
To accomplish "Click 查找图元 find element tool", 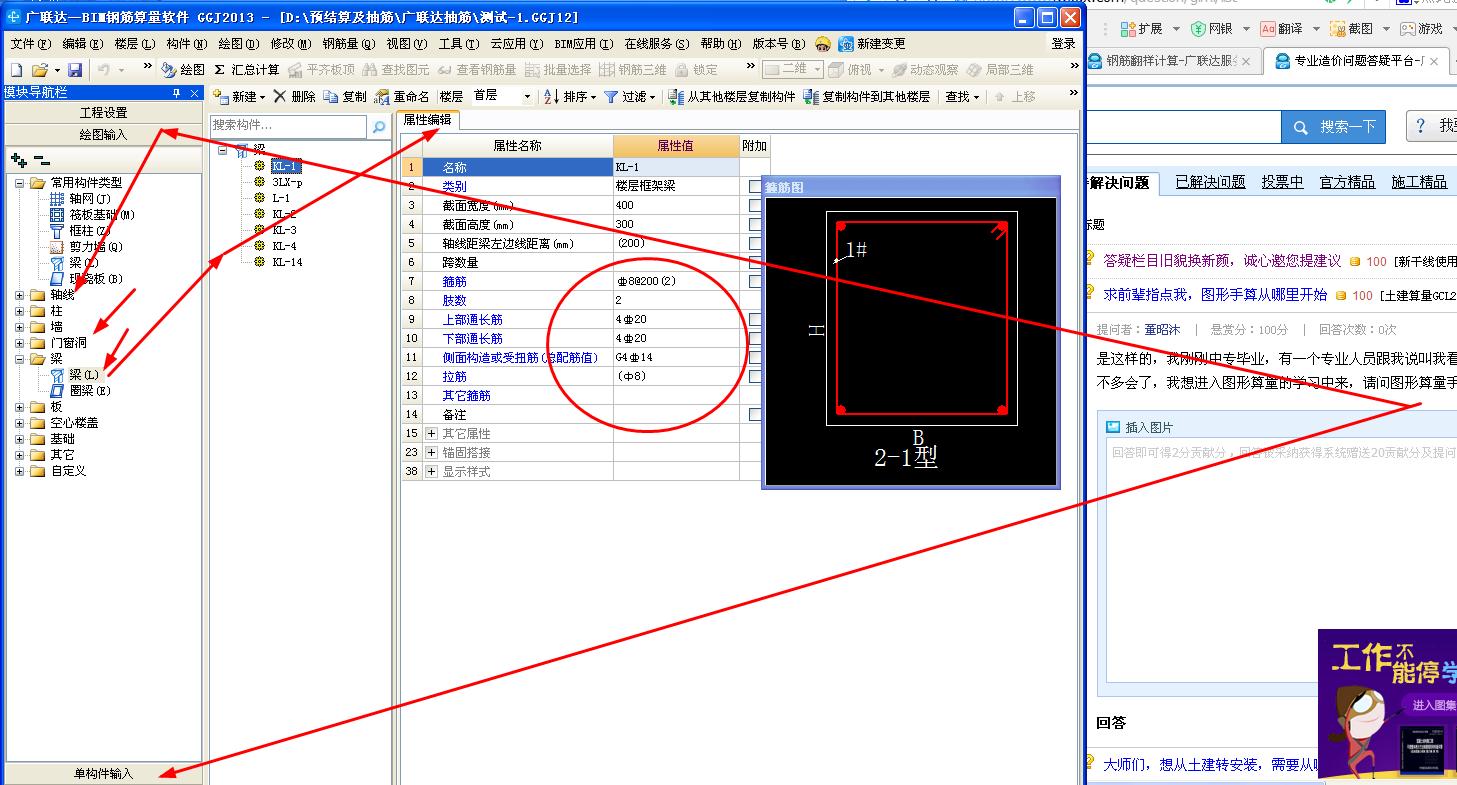I will coord(396,70).
